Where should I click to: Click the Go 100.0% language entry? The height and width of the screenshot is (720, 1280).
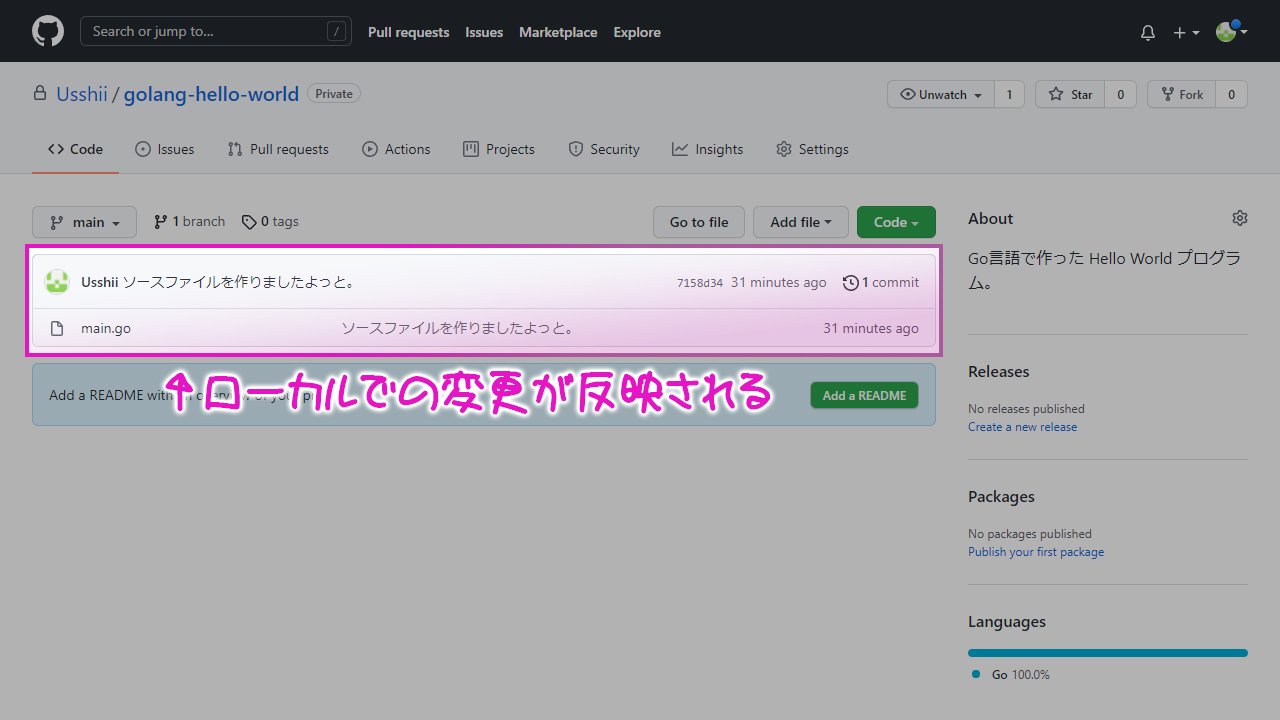point(1011,675)
